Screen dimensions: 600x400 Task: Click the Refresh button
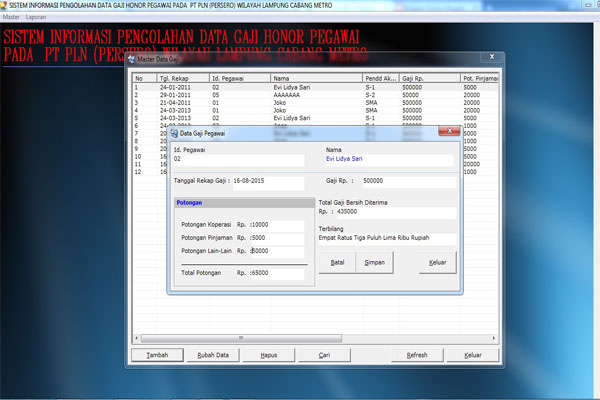click(x=417, y=355)
